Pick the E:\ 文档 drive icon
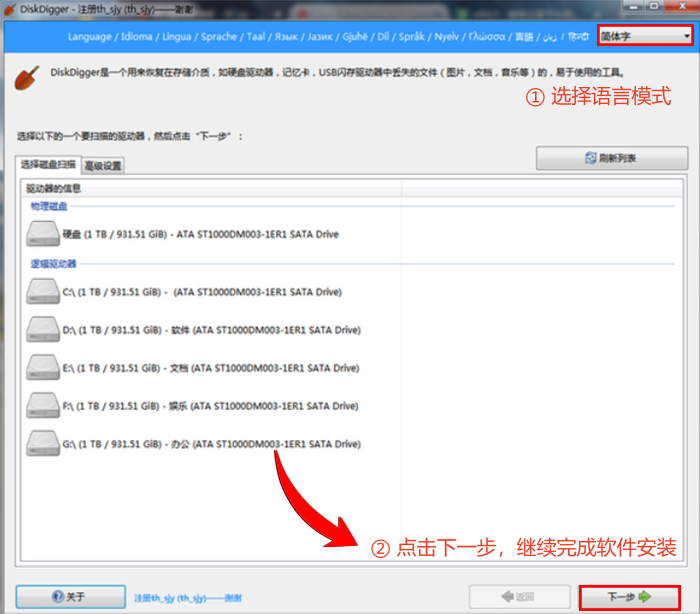The image size is (700, 614). click(x=44, y=368)
